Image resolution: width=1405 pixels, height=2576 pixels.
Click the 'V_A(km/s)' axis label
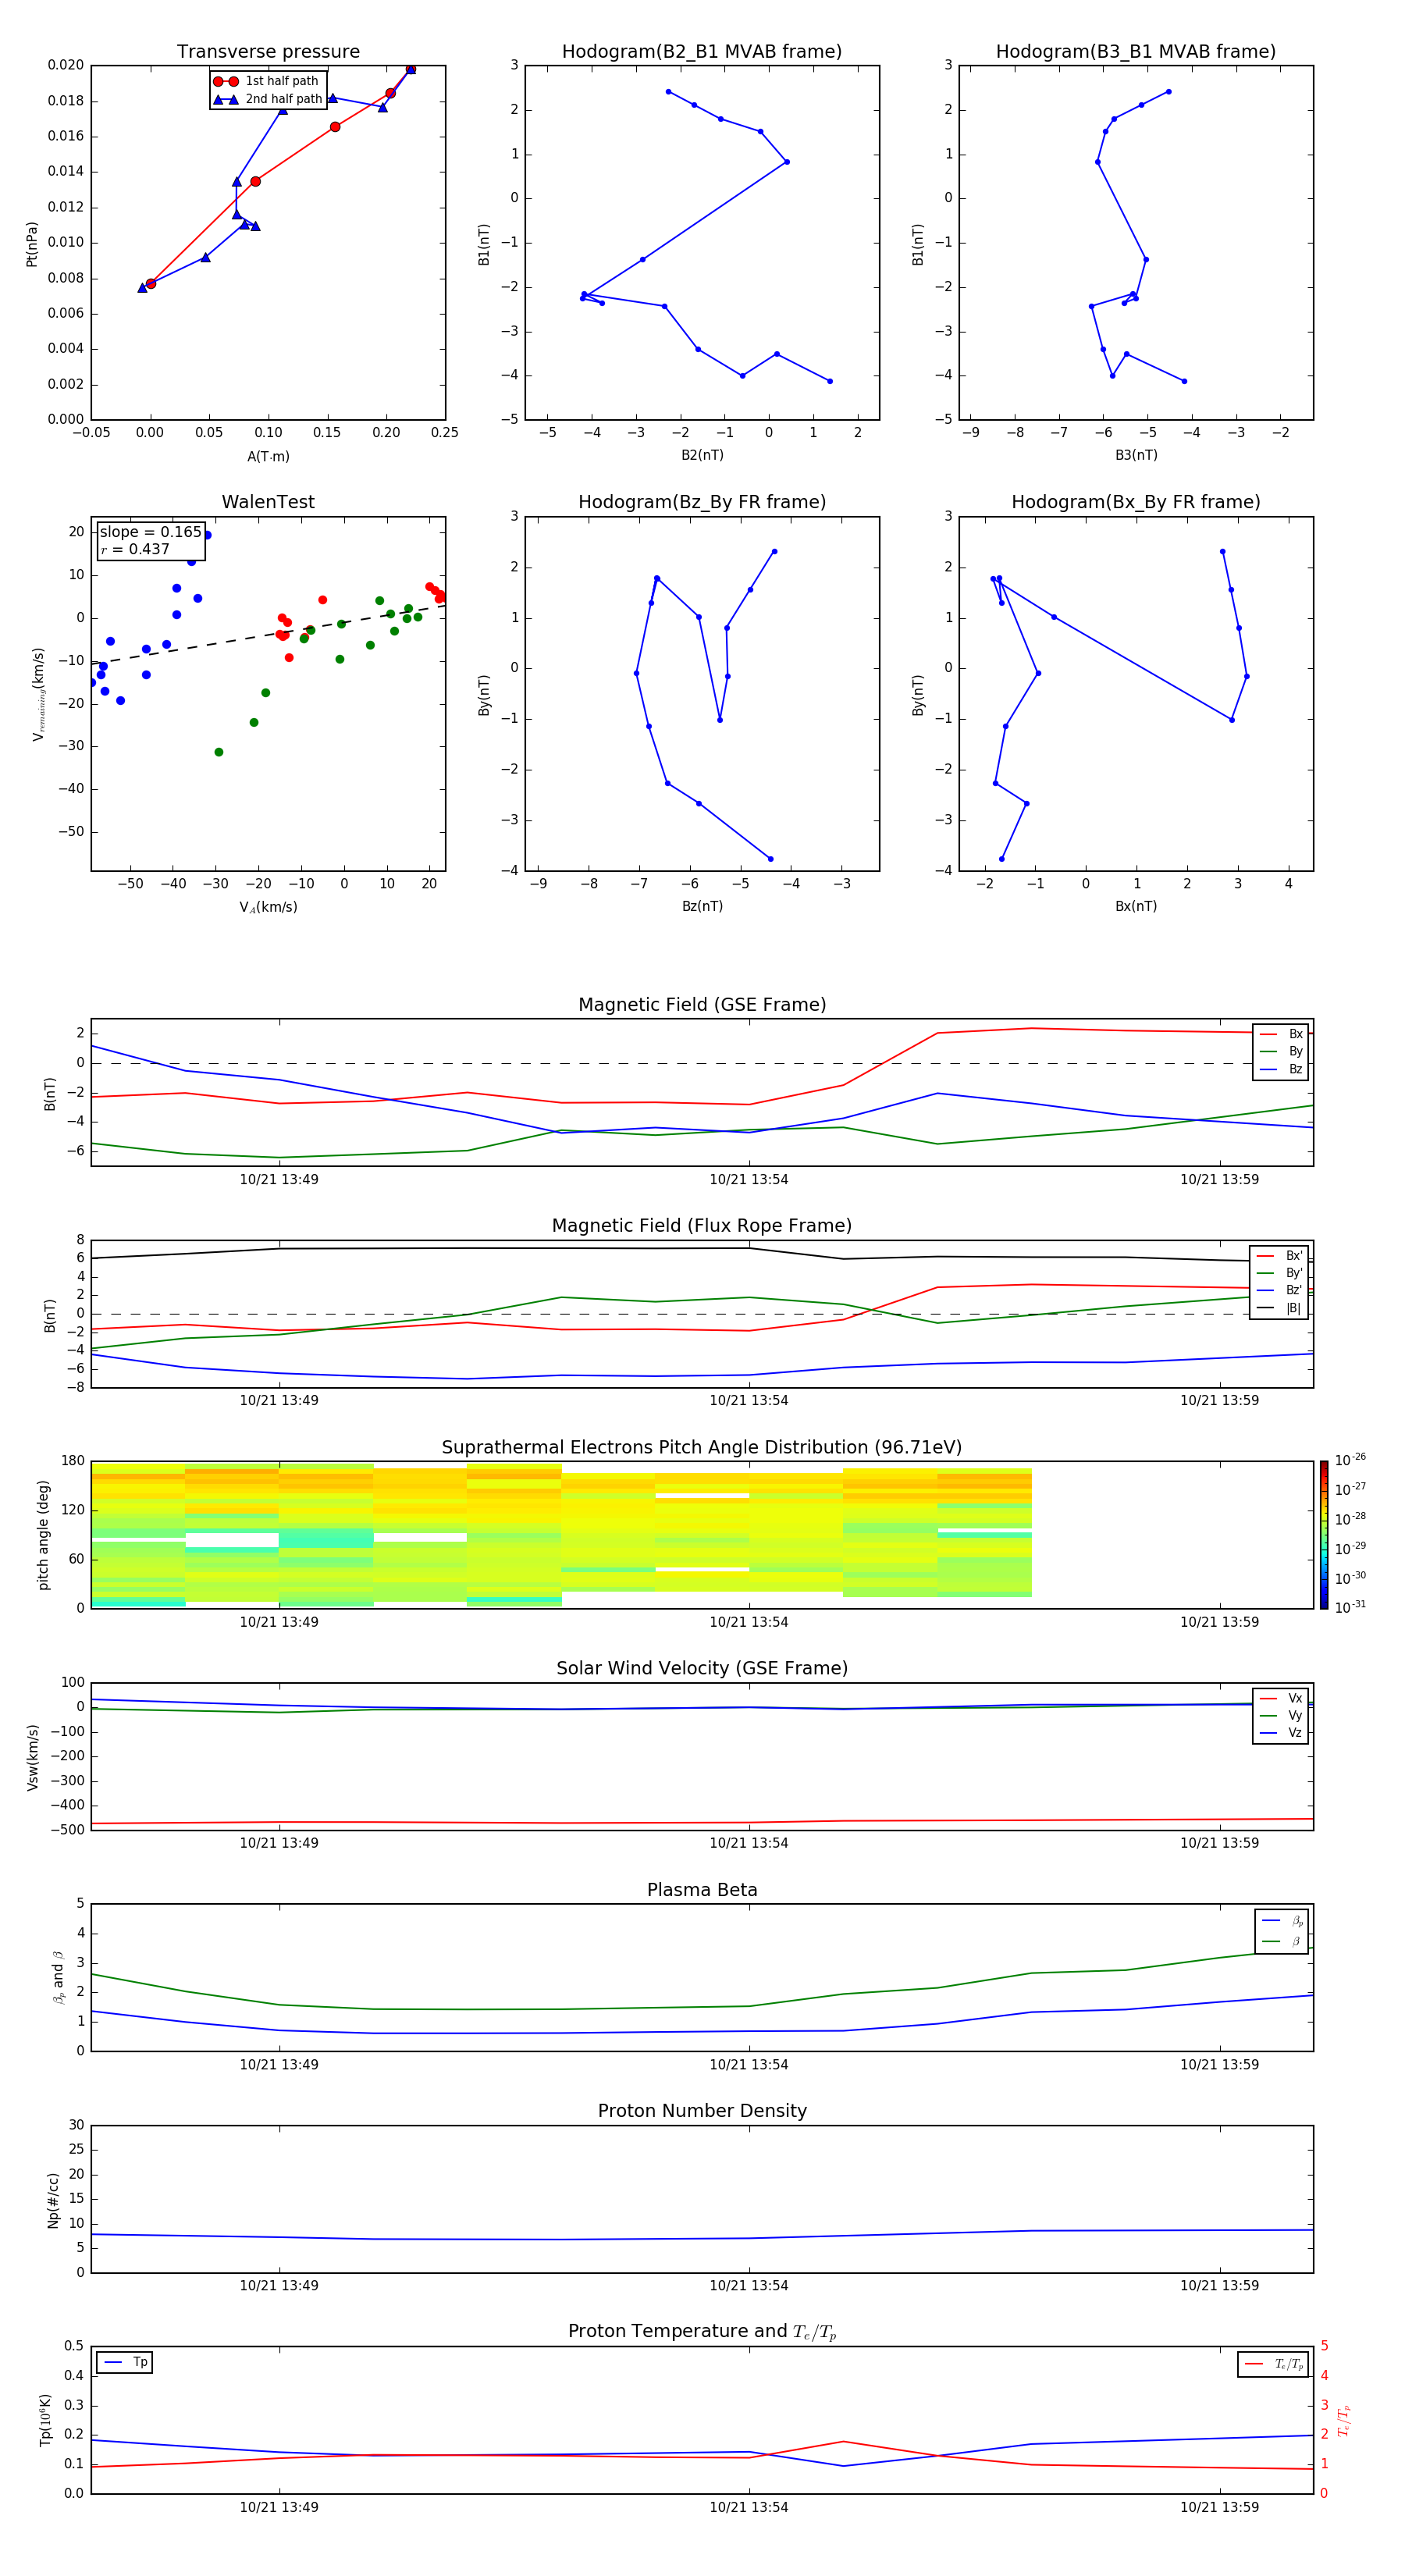(268, 907)
